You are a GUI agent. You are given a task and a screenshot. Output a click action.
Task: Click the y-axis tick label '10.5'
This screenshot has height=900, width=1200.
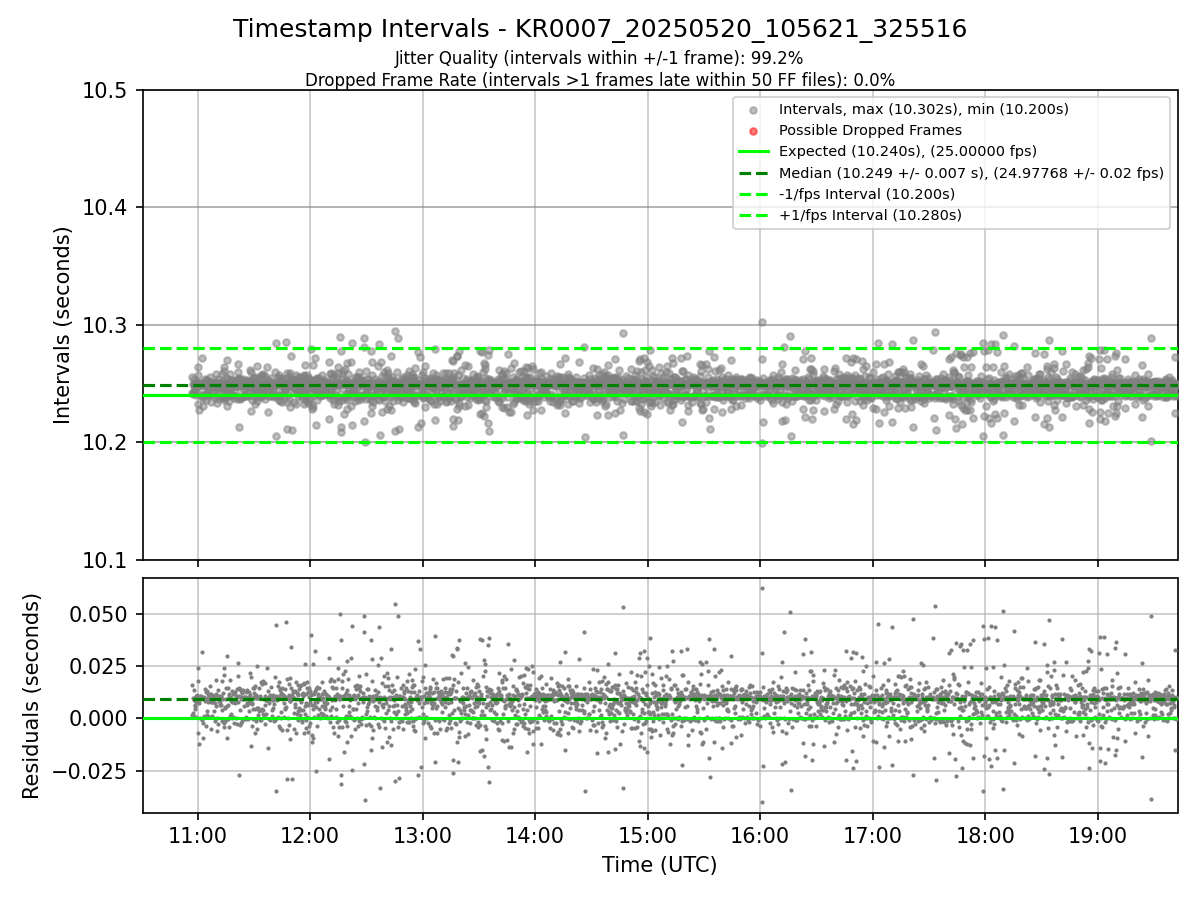(x=106, y=91)
